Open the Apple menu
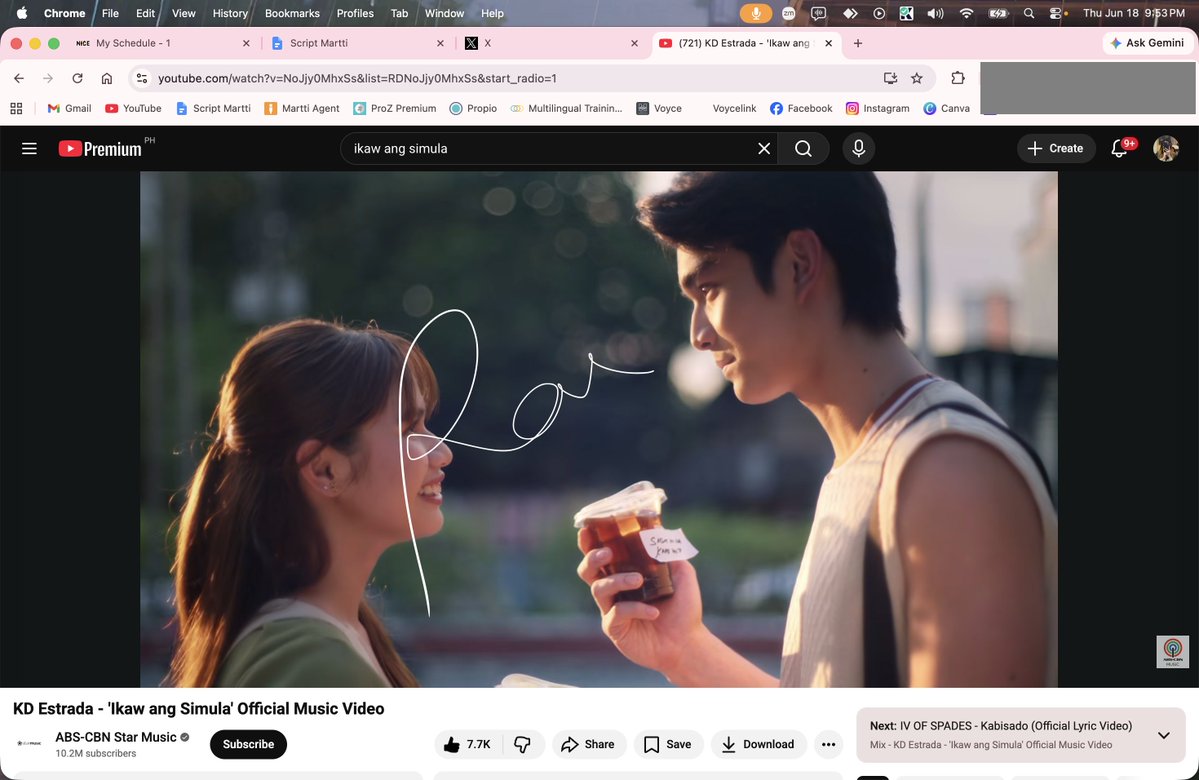The width and height of the screenshot is (1199, 780). (x=21, y=13)
